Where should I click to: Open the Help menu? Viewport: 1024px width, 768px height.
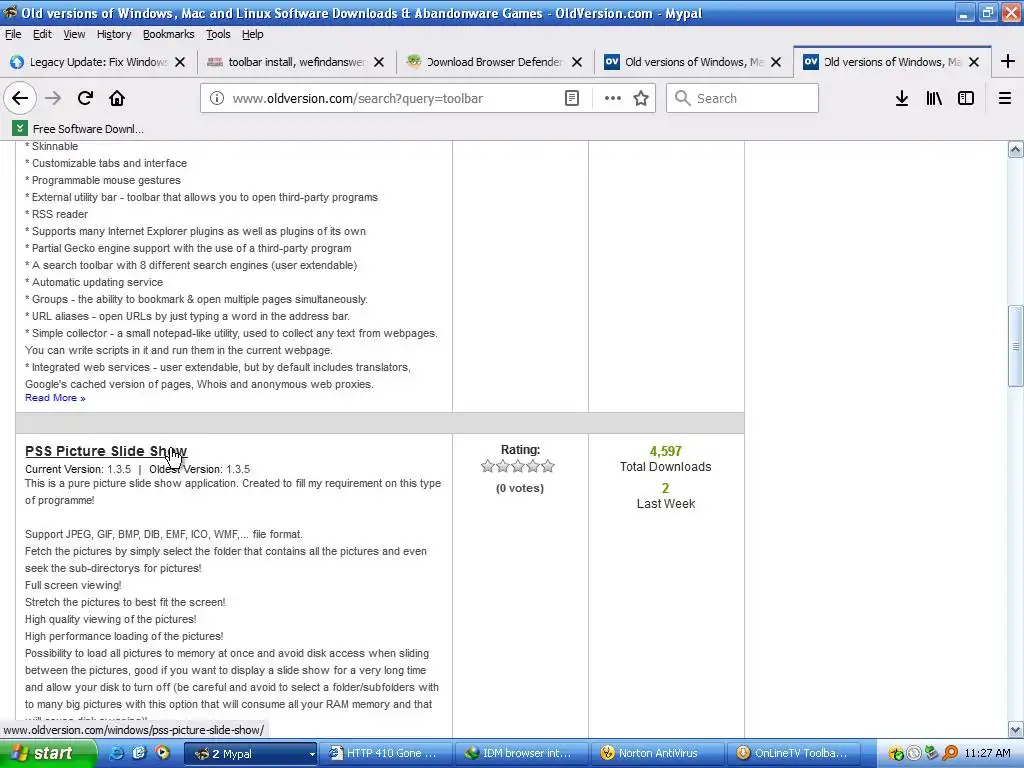(x=252, y=34)
